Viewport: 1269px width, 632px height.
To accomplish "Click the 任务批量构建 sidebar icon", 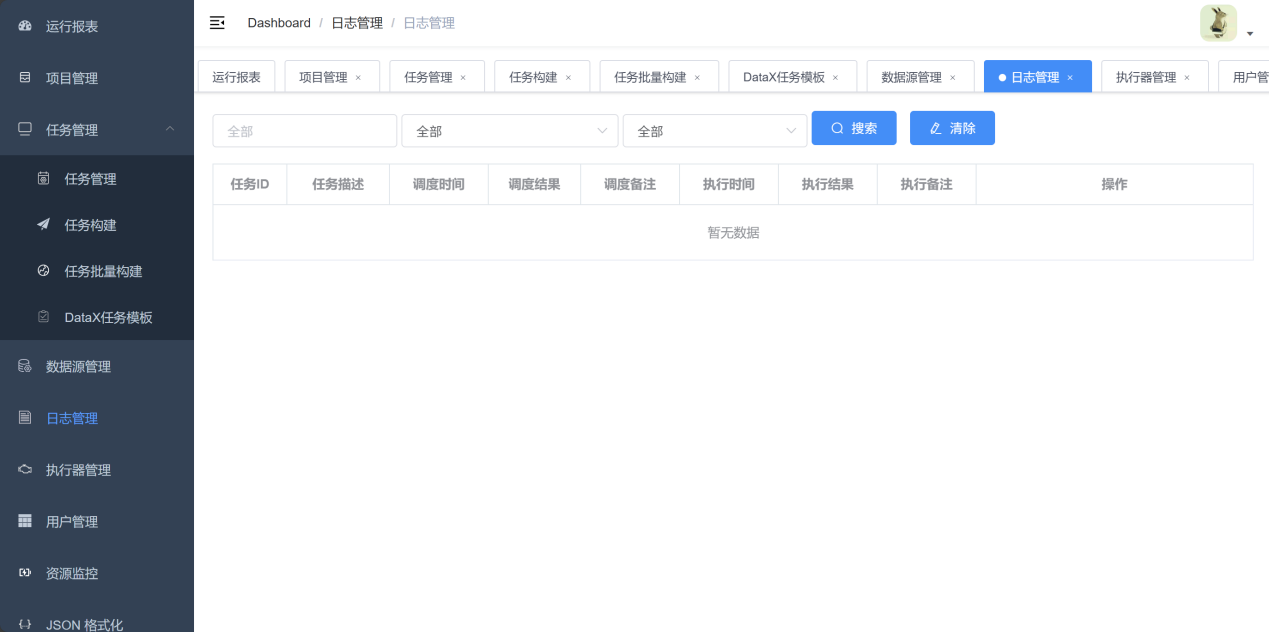I will click(x=43, y=271).
